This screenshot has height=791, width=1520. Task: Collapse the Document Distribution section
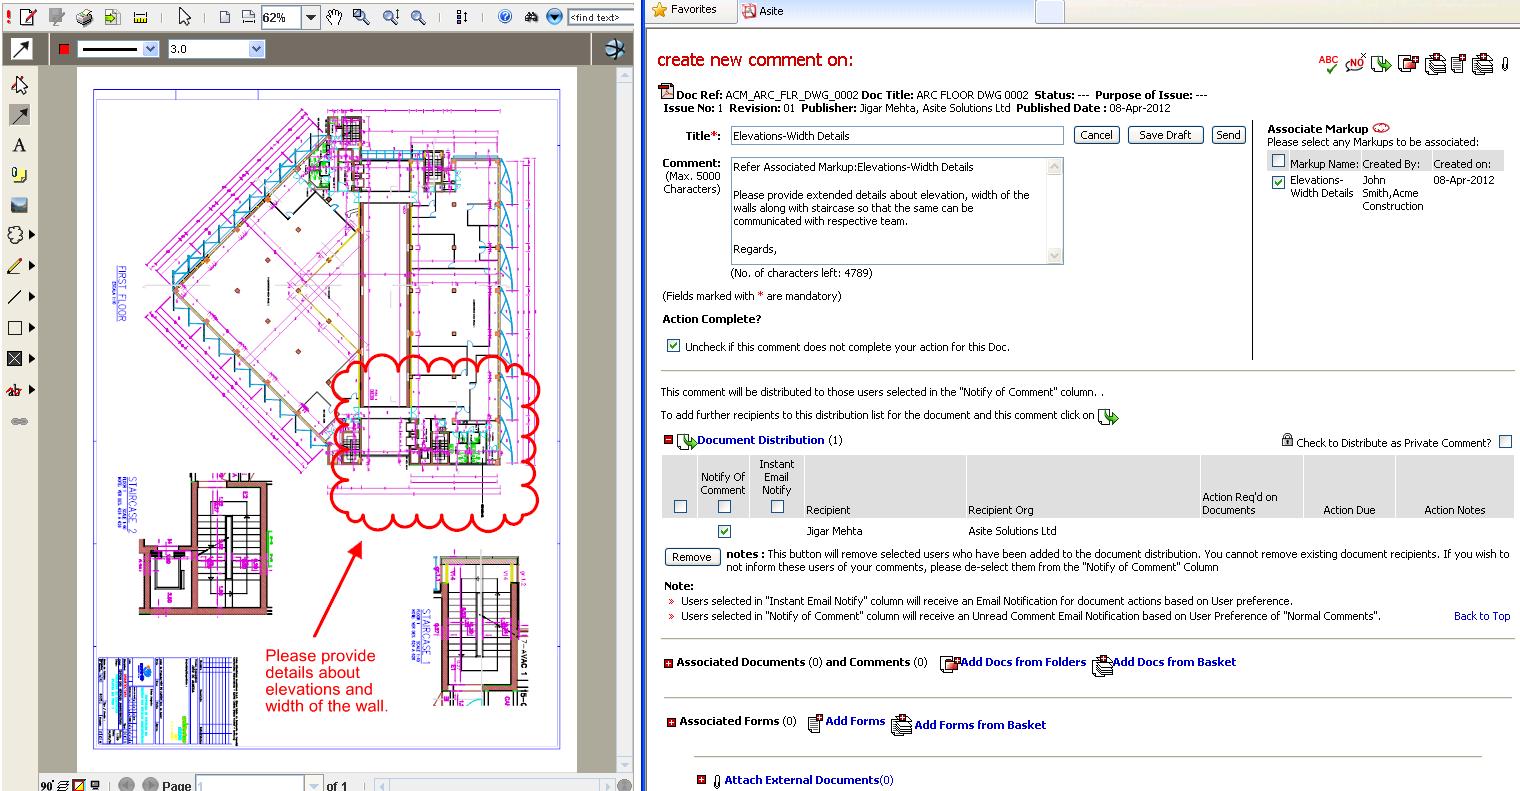[669, 440]
